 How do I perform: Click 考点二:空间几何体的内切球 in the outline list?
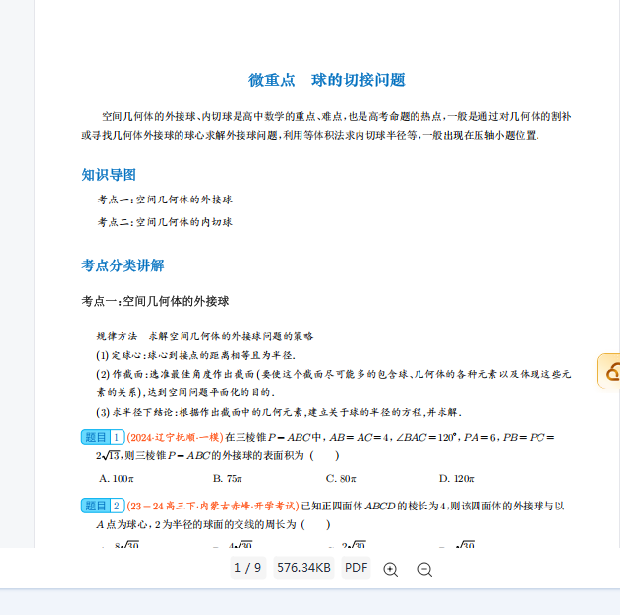click(x=165, y=222)
